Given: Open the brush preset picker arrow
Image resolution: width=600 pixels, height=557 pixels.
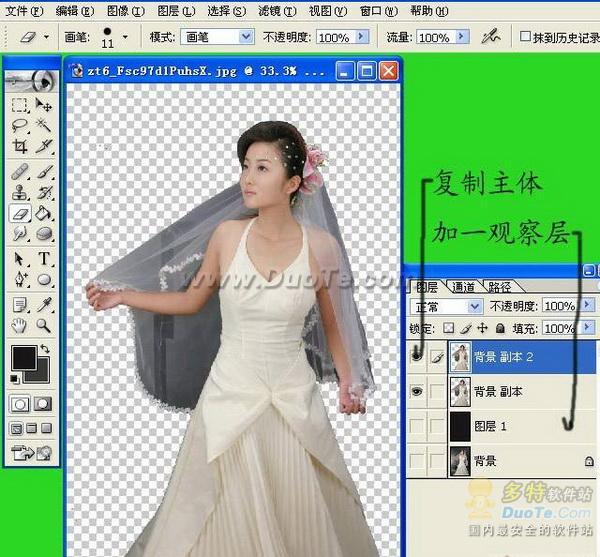Looking at the screenshot, I should [x=125, y=37].
